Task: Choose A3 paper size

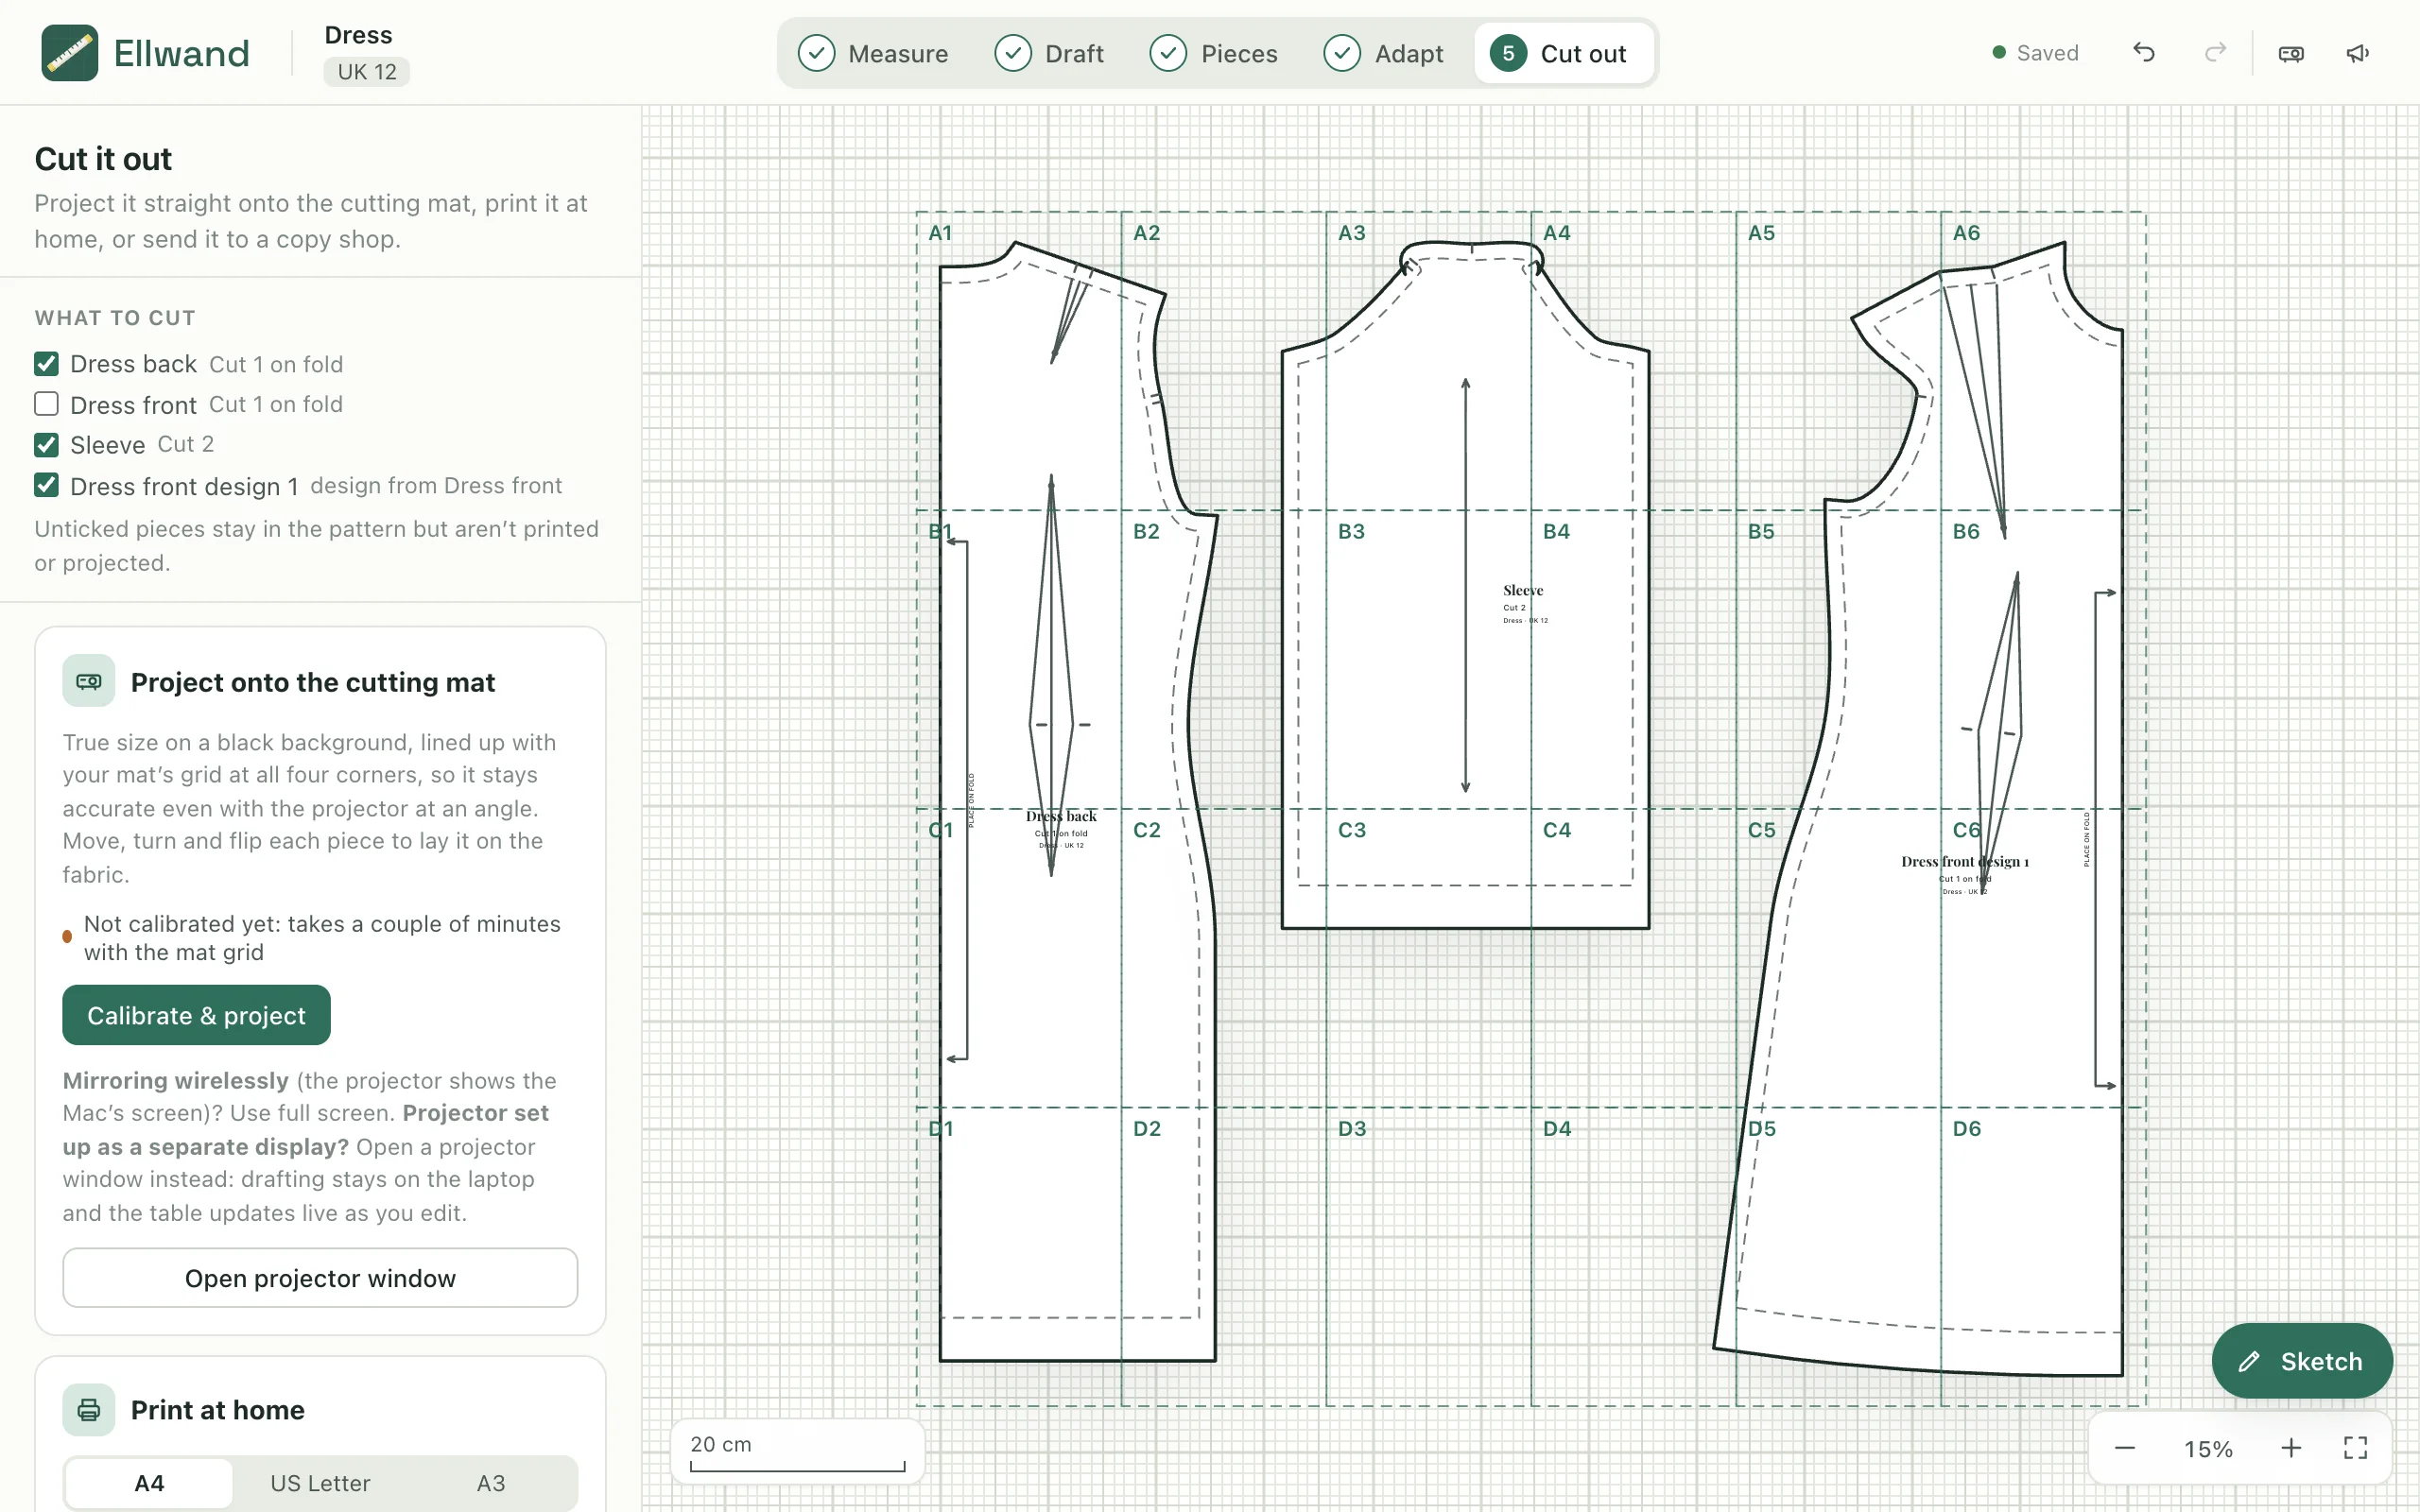Action: tap(491, 1483)
